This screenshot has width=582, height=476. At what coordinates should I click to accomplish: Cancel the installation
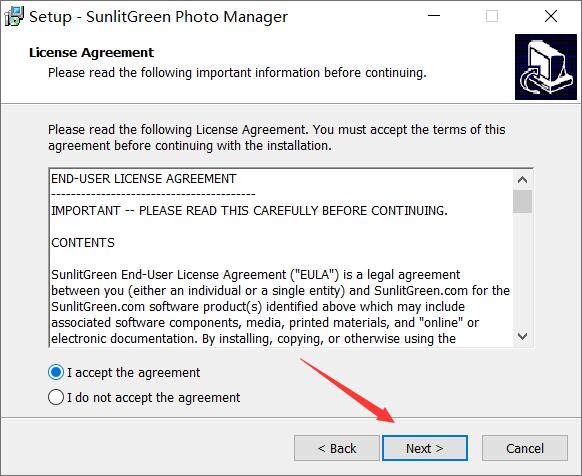coord(525,448)
